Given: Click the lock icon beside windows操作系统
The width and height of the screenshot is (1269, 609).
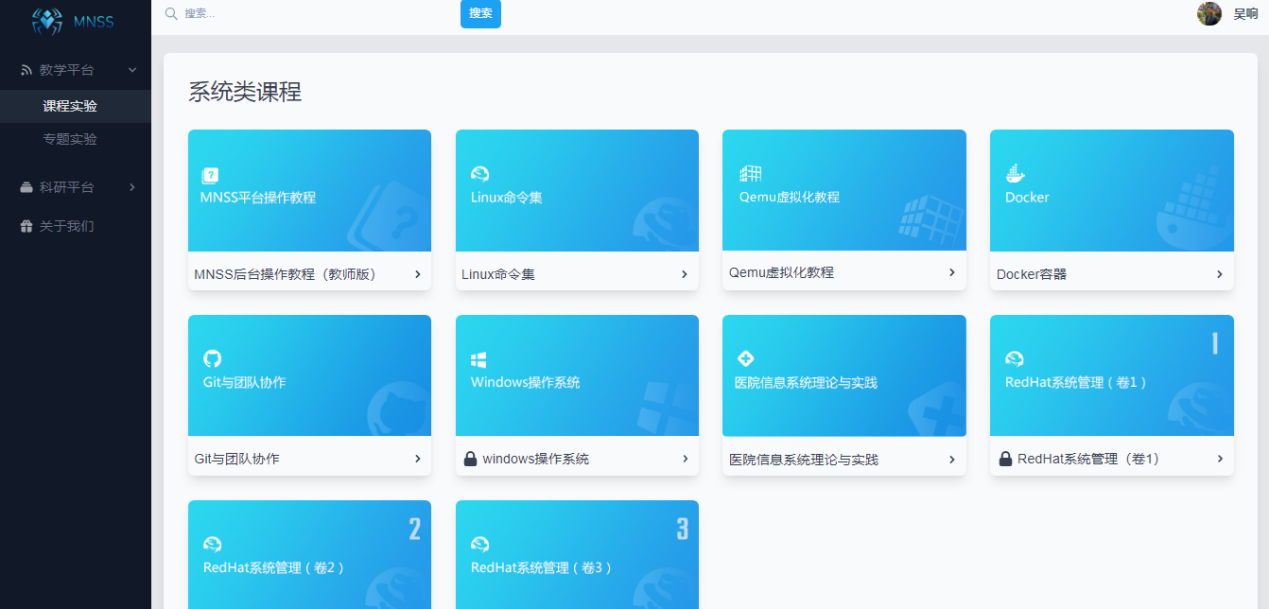Looking at the screenshot, I should [470, 459].
